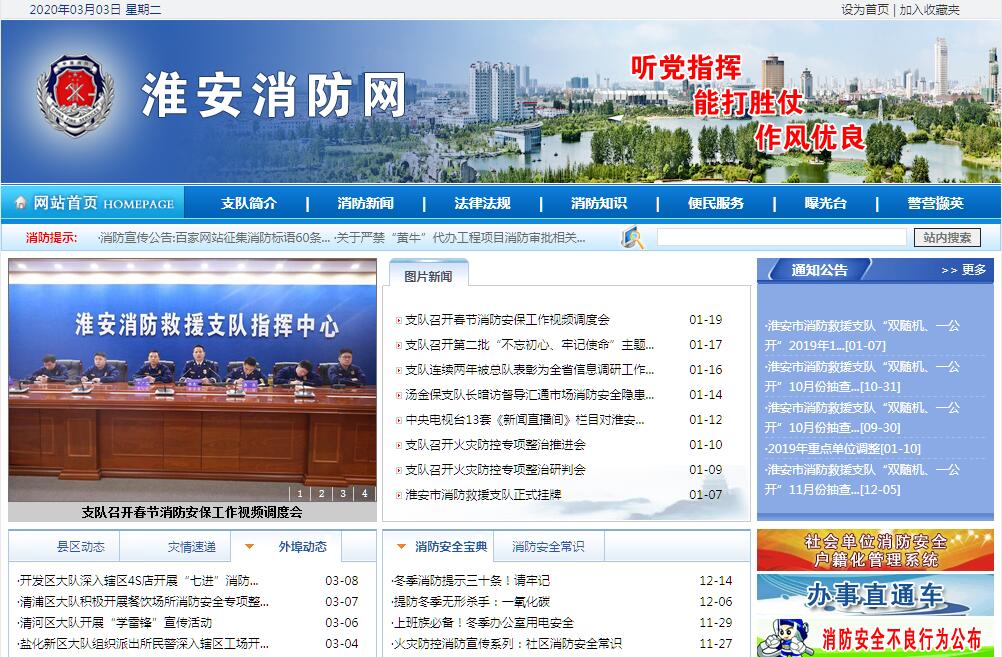Image resolution: width=1002 pixels, height=657 pixels.
Task: Click the magnifying glass search icon
Action: [x=633, y=238]
